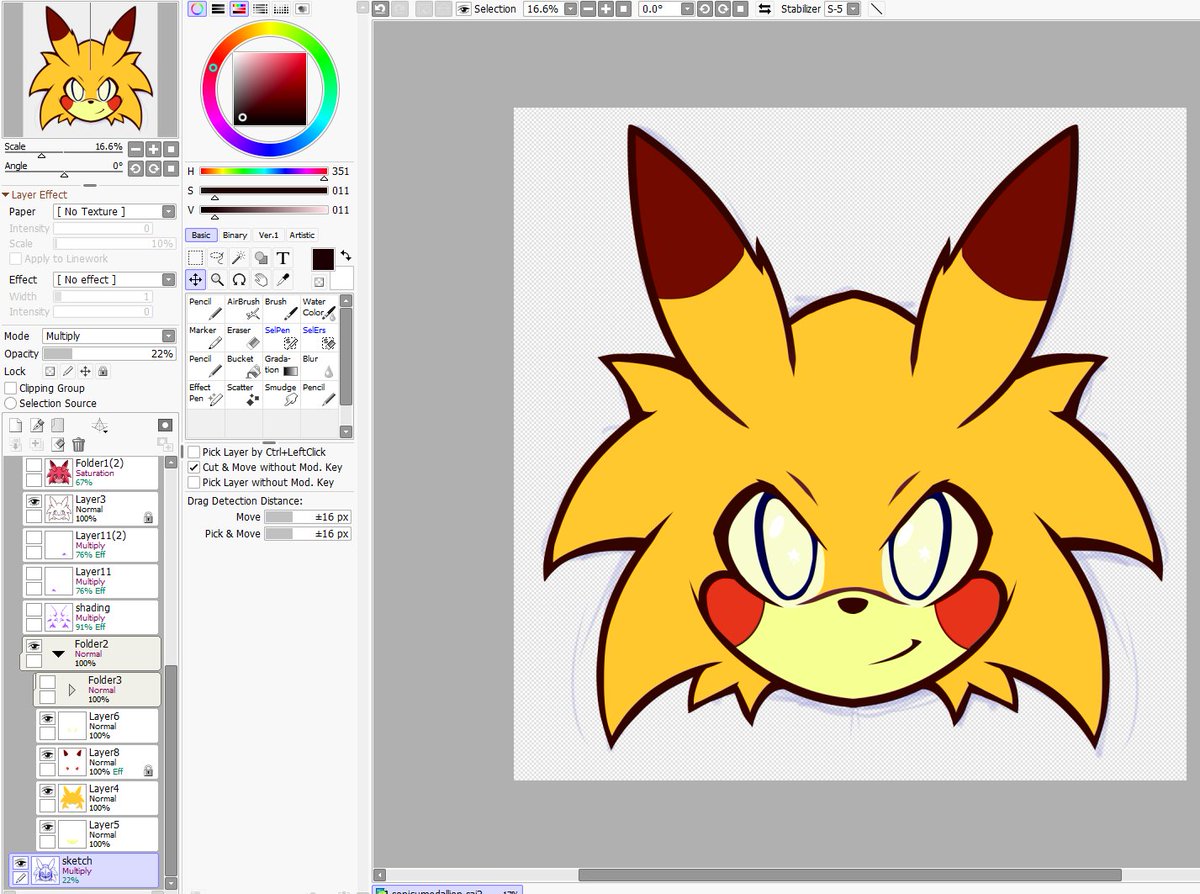Hide Layer4 using its eye icon
This screenshot has width=1200, height=894.
[47, 790]
